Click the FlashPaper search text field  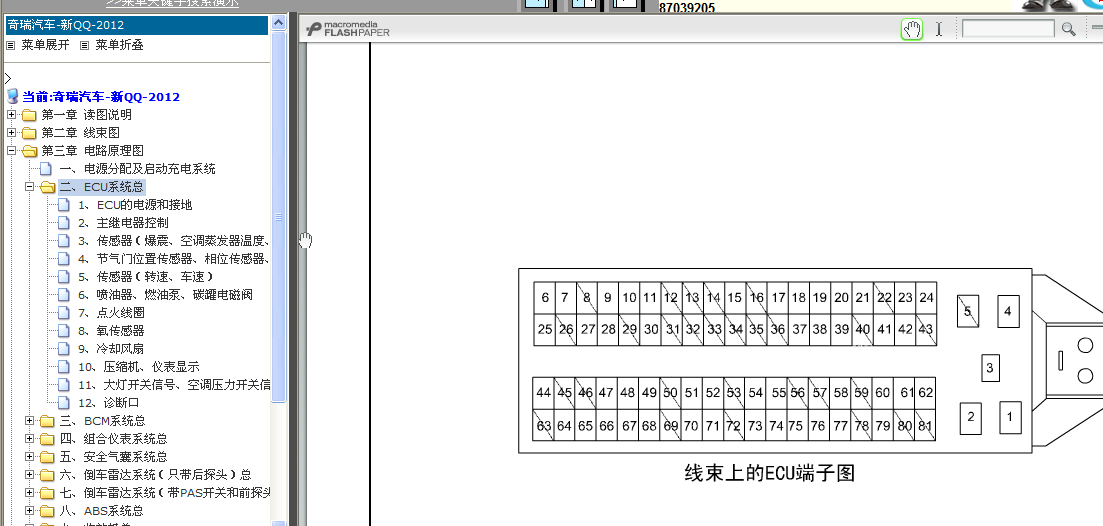pos(1008,29)
